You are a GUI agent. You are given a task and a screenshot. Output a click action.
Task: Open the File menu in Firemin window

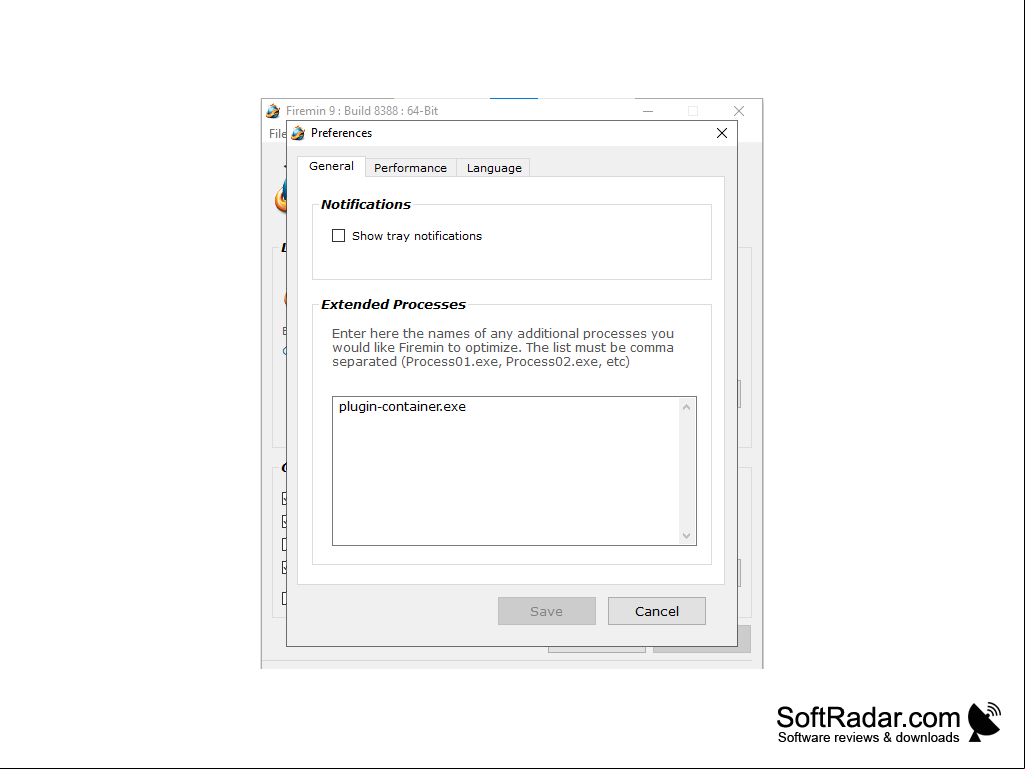pos(277,133)
